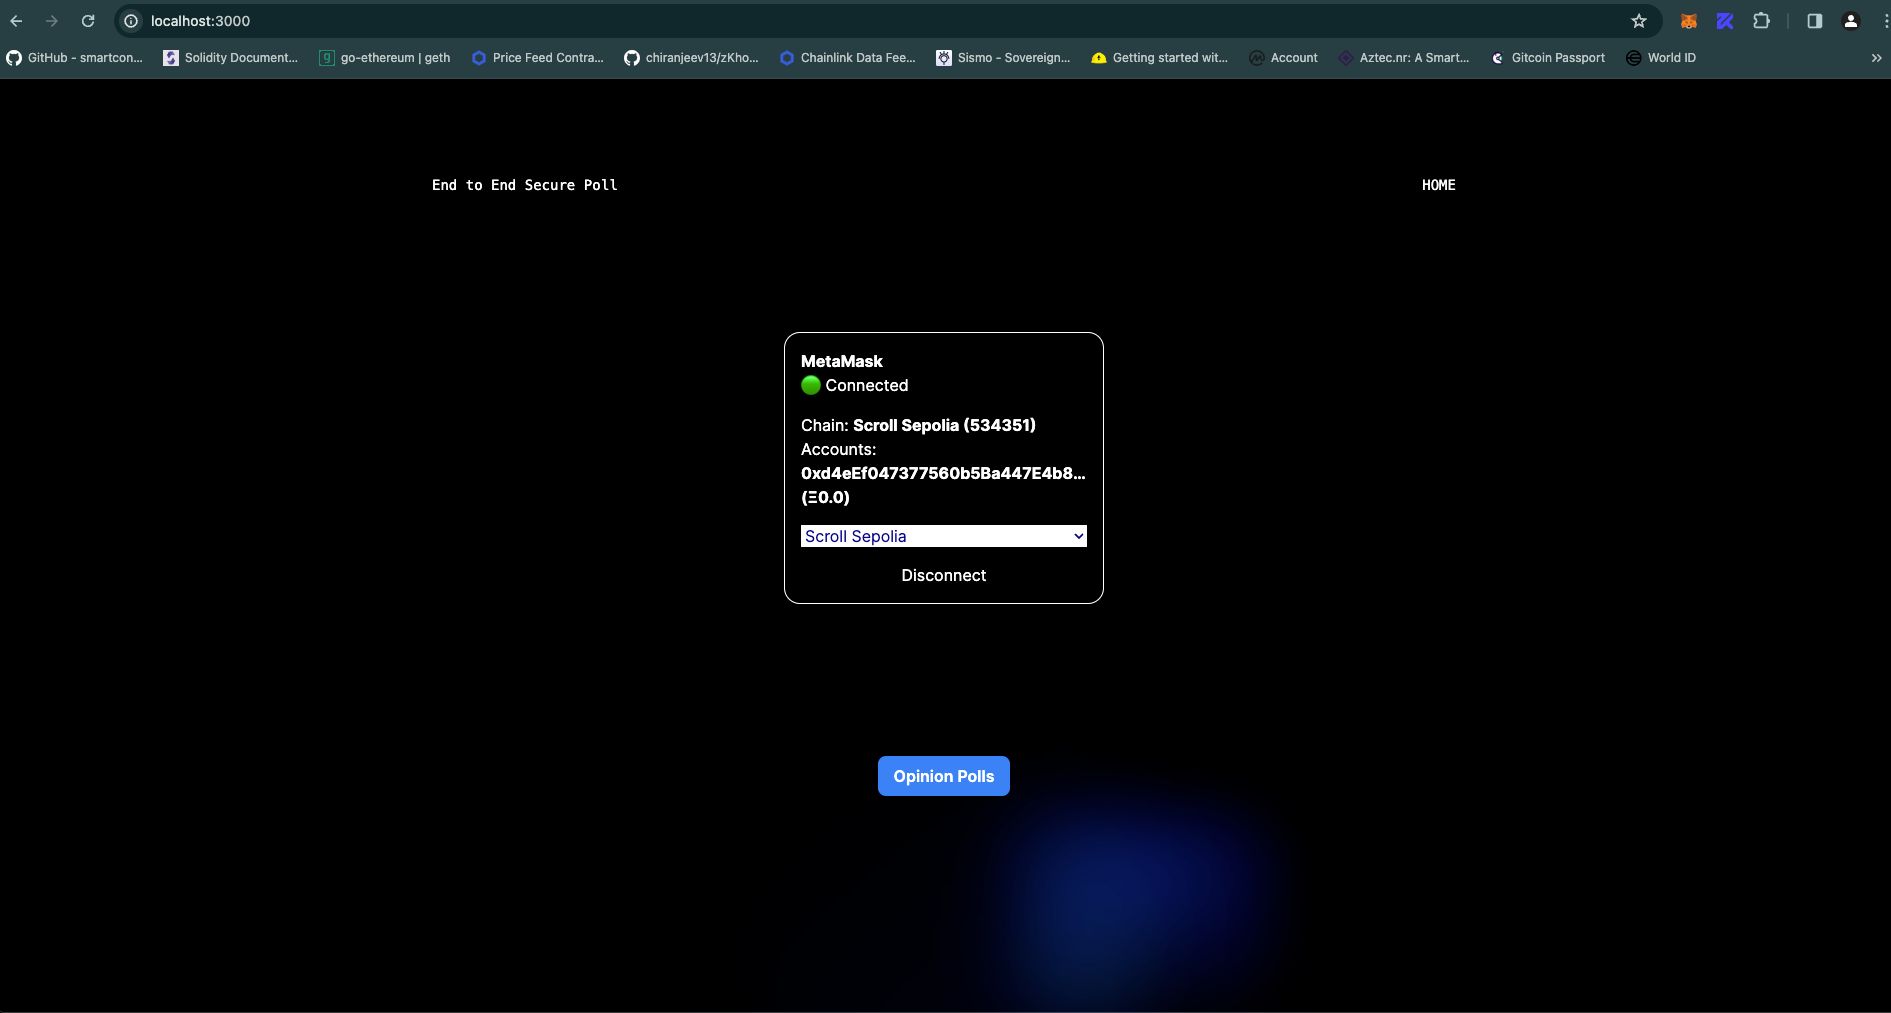
Task: Open GitHub - smartcon... bookmark
Action: tap(75, 58)
